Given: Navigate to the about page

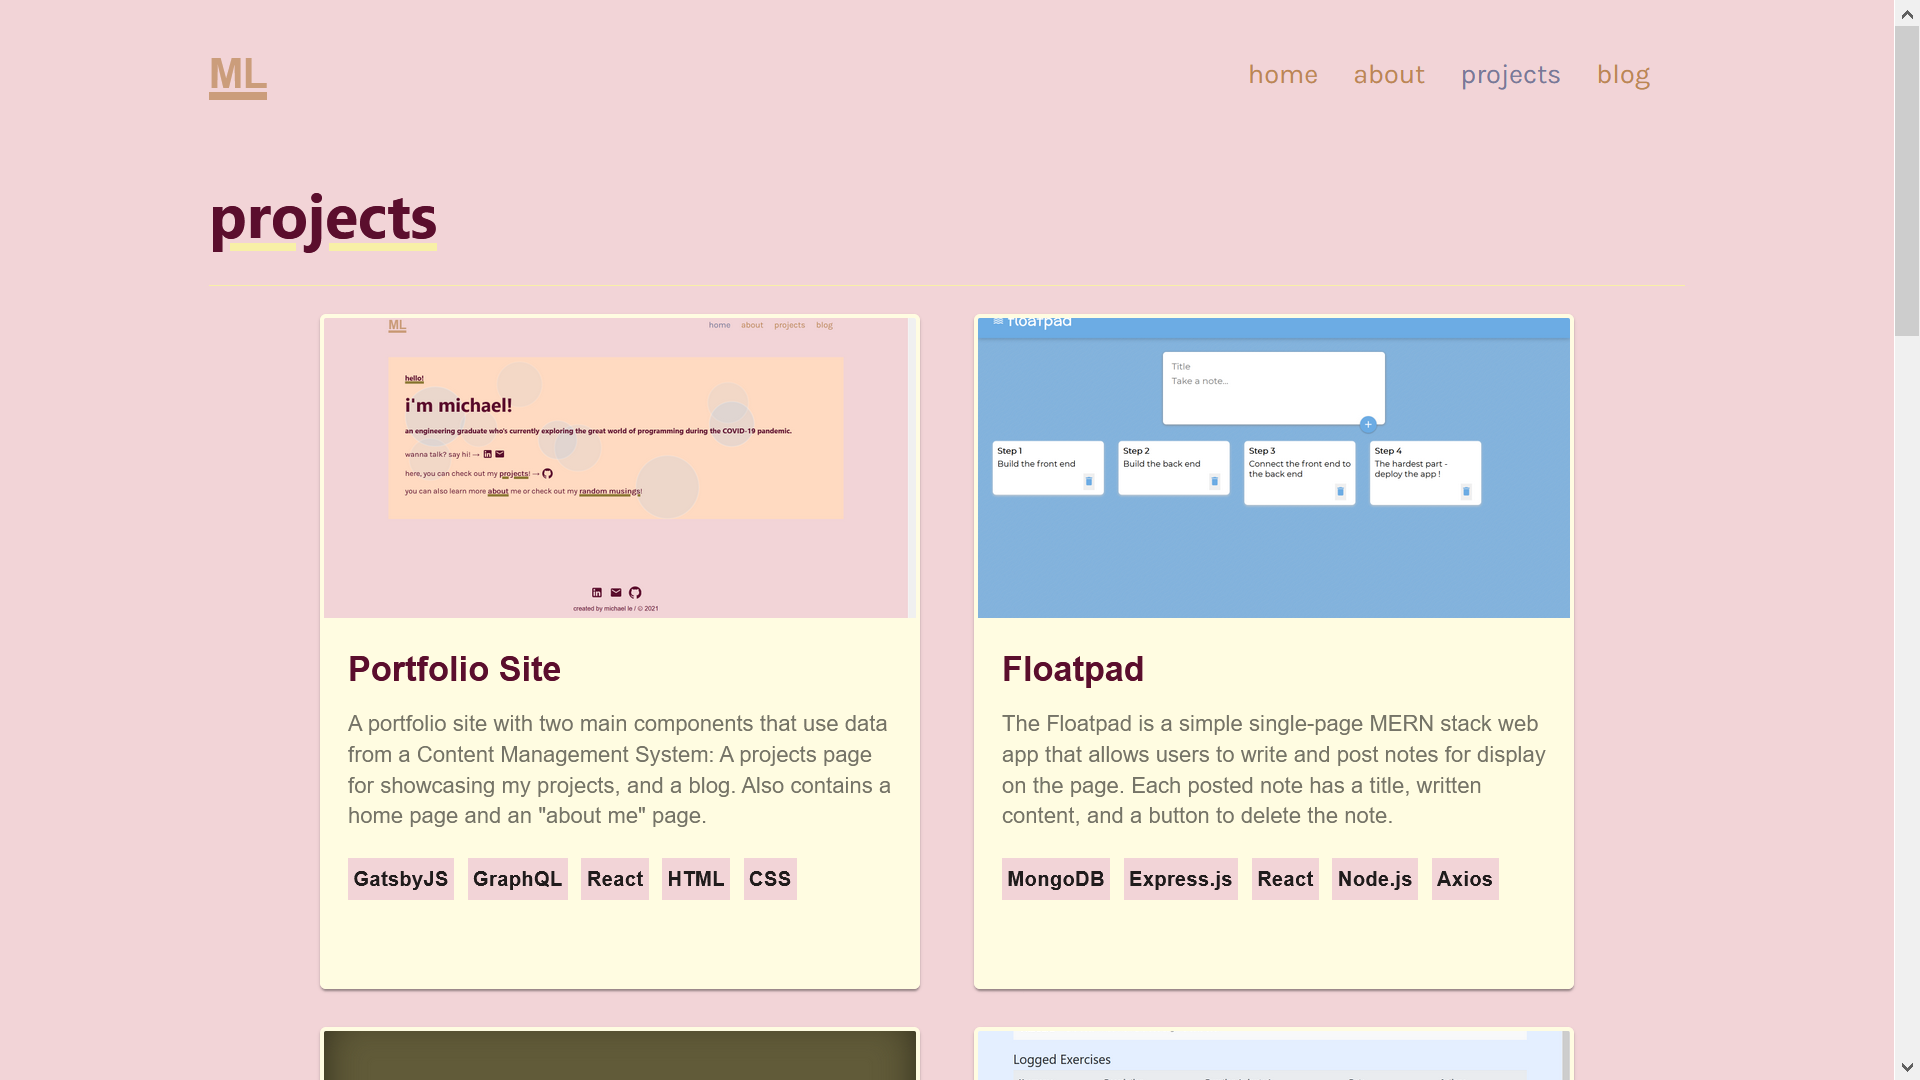Looking at the screenshot, I should click(x=1389, y=73).
